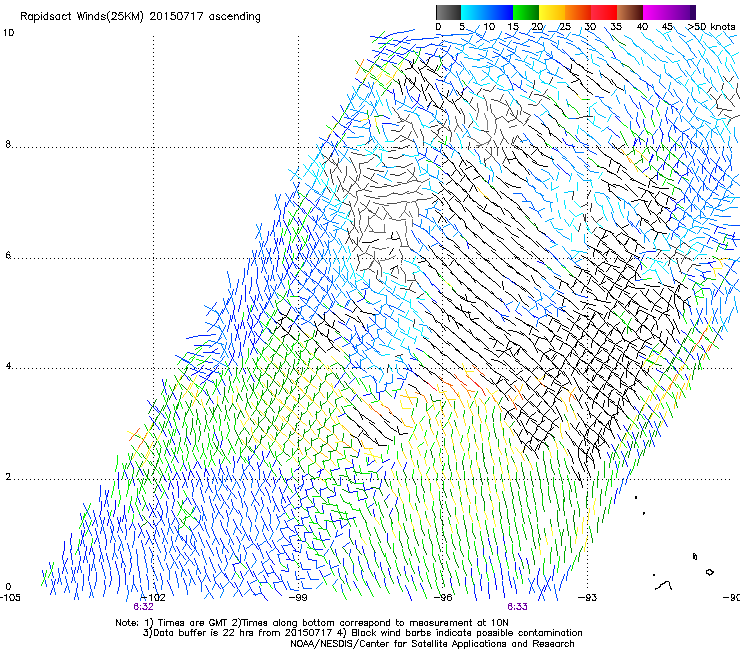Click the '-99' longitude axis label
740x650 pixels.
[x=298, y=597]
